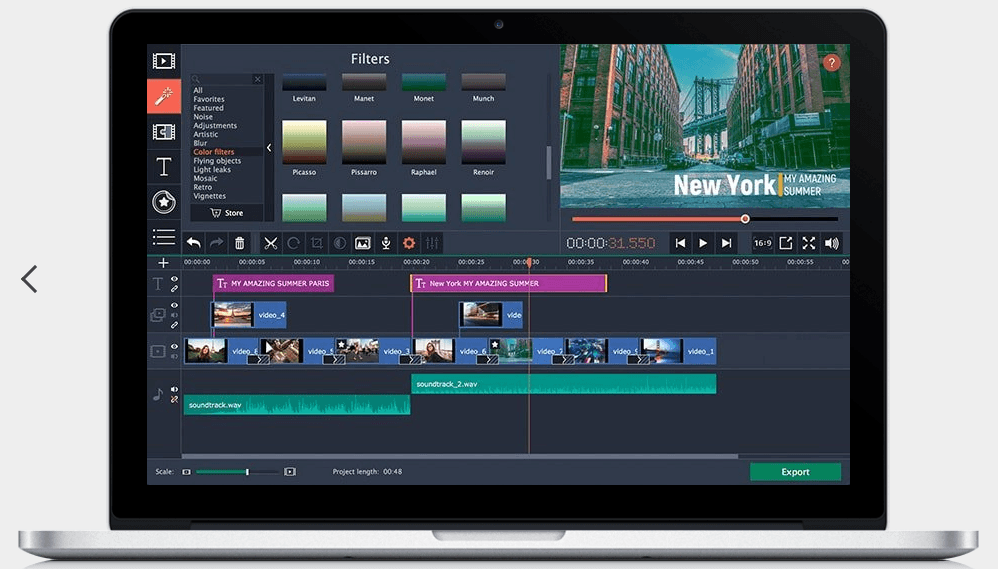998x569 pixels.
Task: Open the Store button
Action: pyautogui.click(x=227, y=213)
